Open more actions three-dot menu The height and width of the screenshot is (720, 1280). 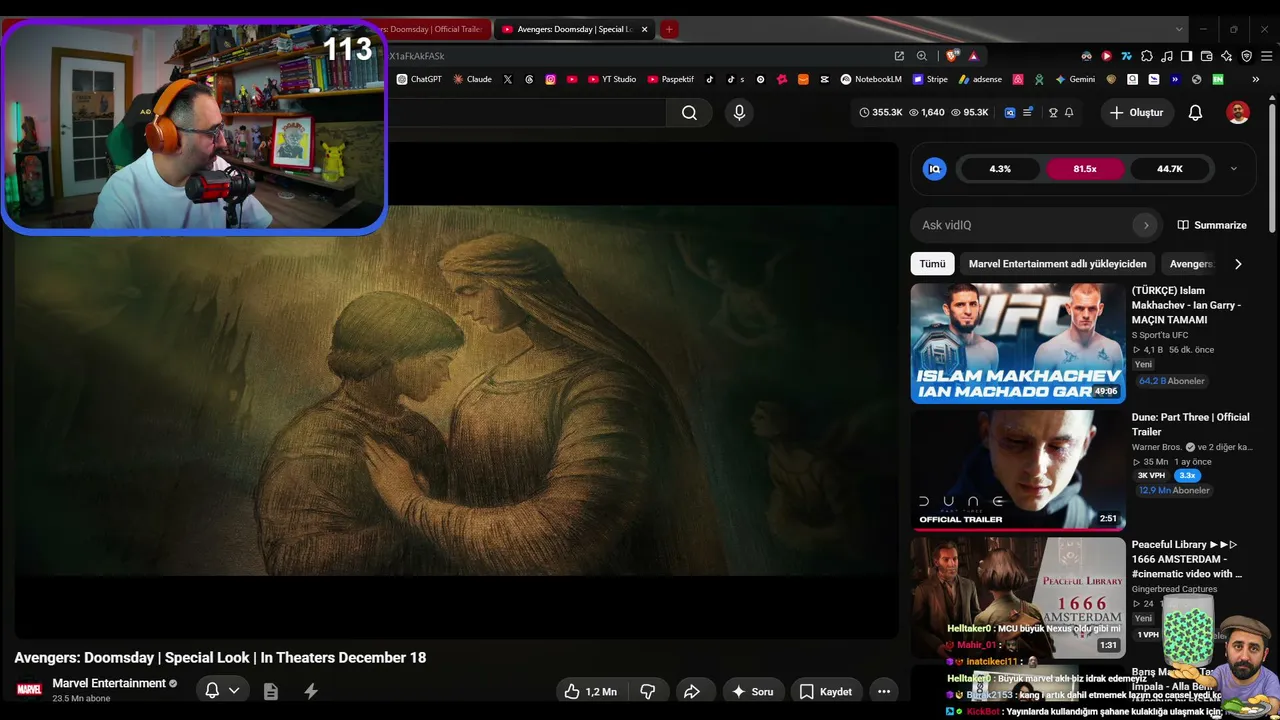[x=883, y=691]
